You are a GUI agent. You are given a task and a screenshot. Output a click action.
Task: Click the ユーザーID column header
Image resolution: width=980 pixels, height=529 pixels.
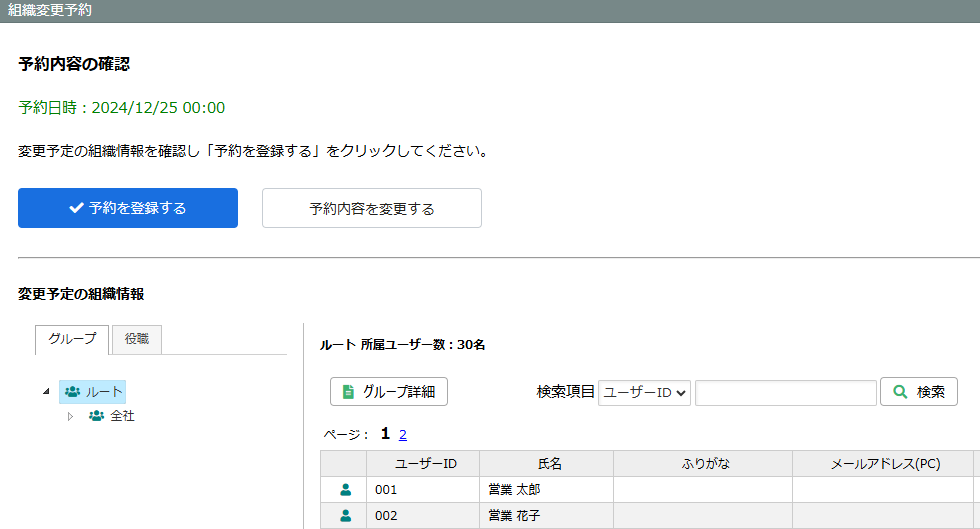pyautogui.click(x=425, y=464)
